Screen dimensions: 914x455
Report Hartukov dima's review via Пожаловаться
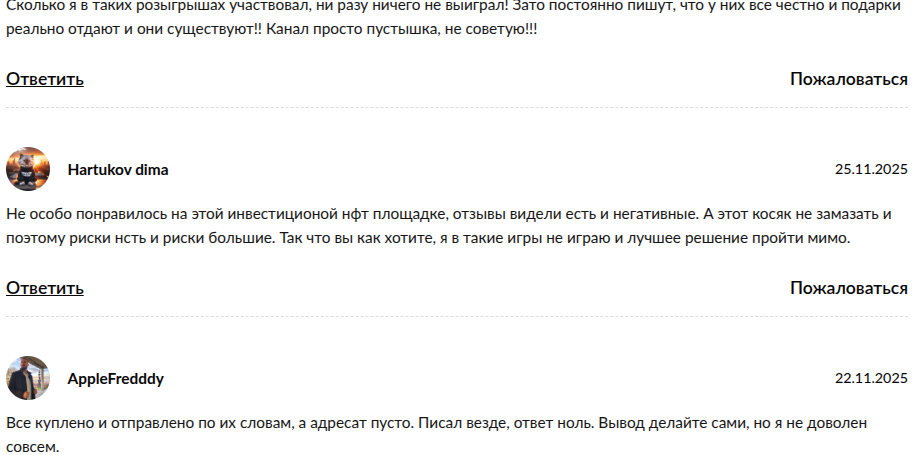pyautogui.click(x=848, y=288)
